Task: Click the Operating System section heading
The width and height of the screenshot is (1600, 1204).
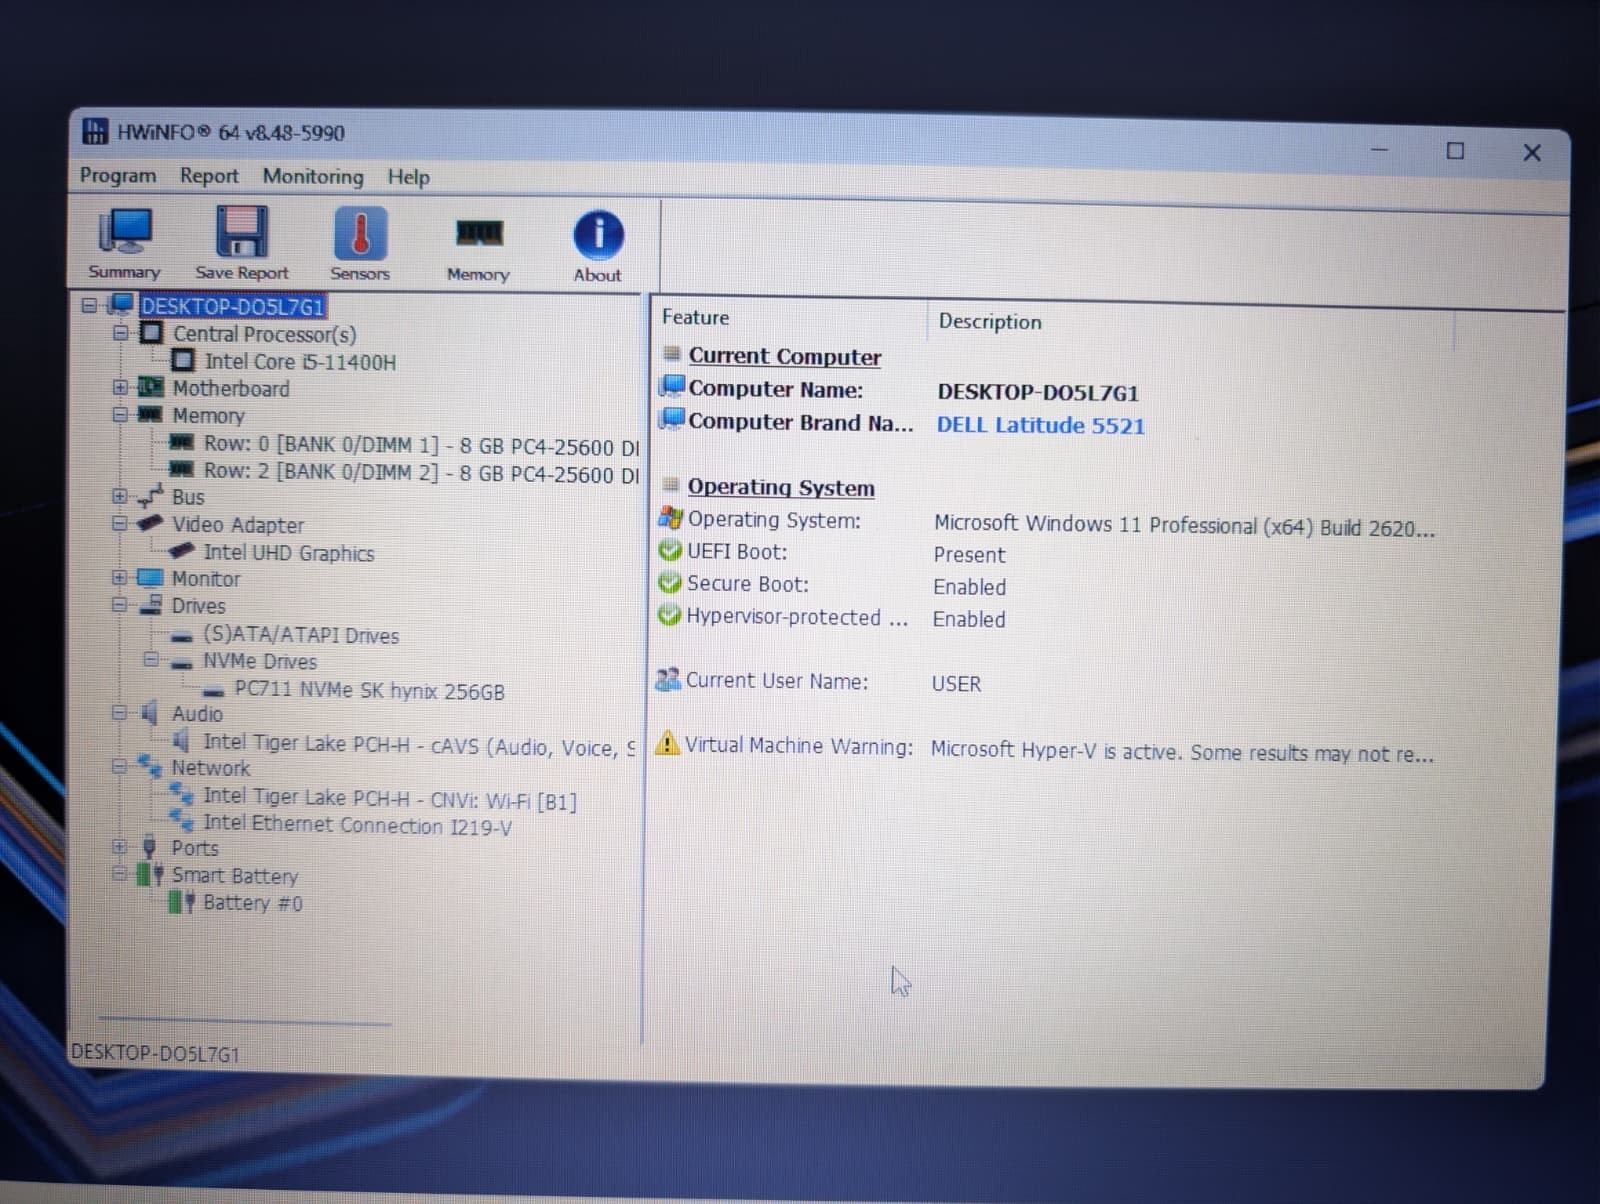Action: (780, 487)
